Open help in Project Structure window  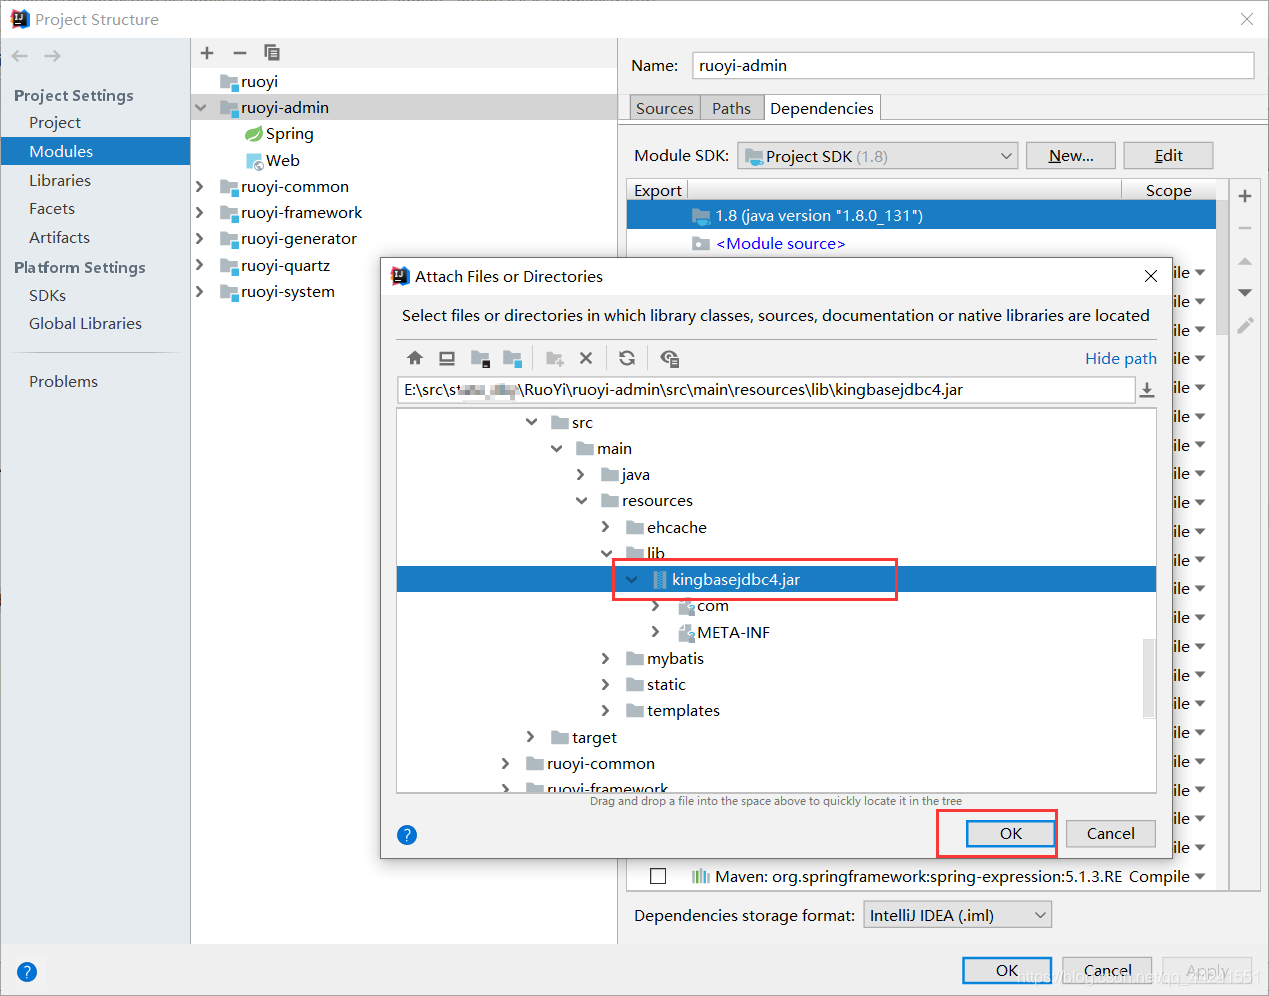(x=27, y=972)
